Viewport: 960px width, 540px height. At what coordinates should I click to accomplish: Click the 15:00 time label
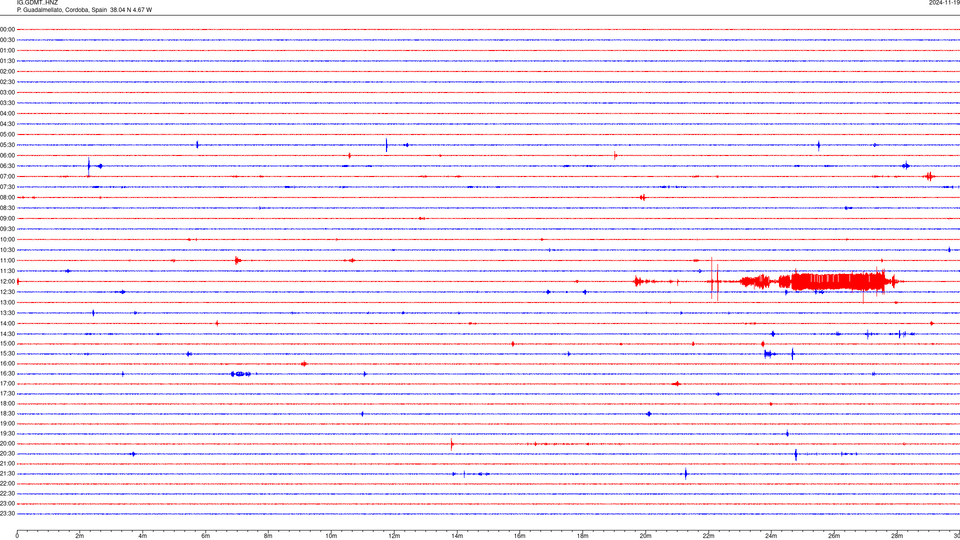point(7,344)
